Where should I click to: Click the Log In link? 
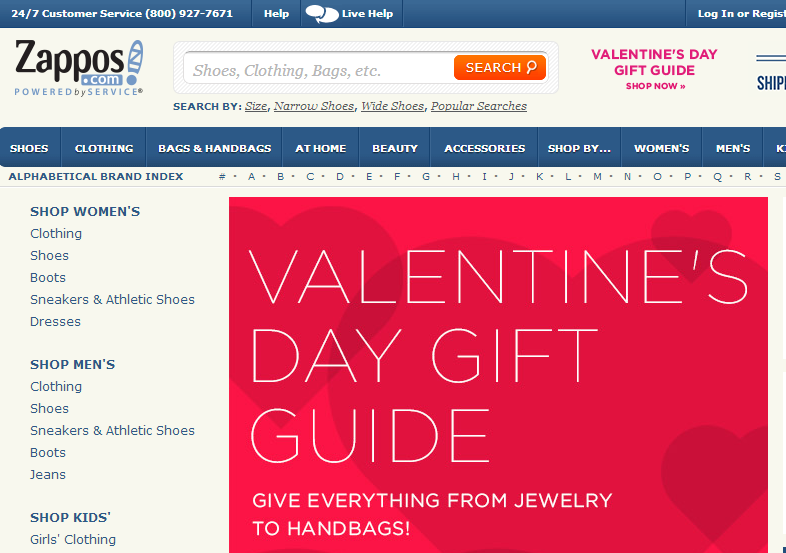tap(715, 14)
